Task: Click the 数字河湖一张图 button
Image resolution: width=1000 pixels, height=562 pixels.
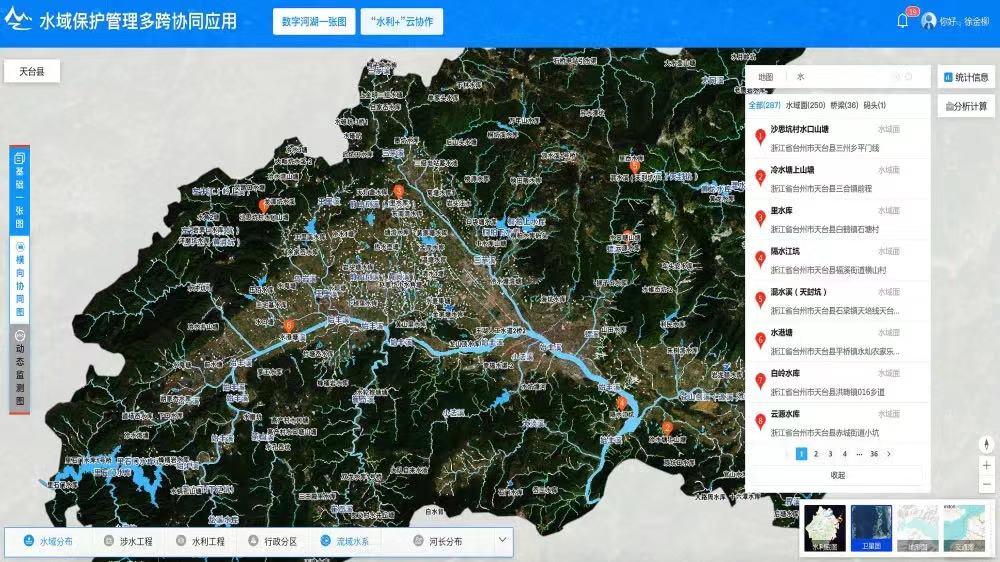Action: click(x=314, y=22)
